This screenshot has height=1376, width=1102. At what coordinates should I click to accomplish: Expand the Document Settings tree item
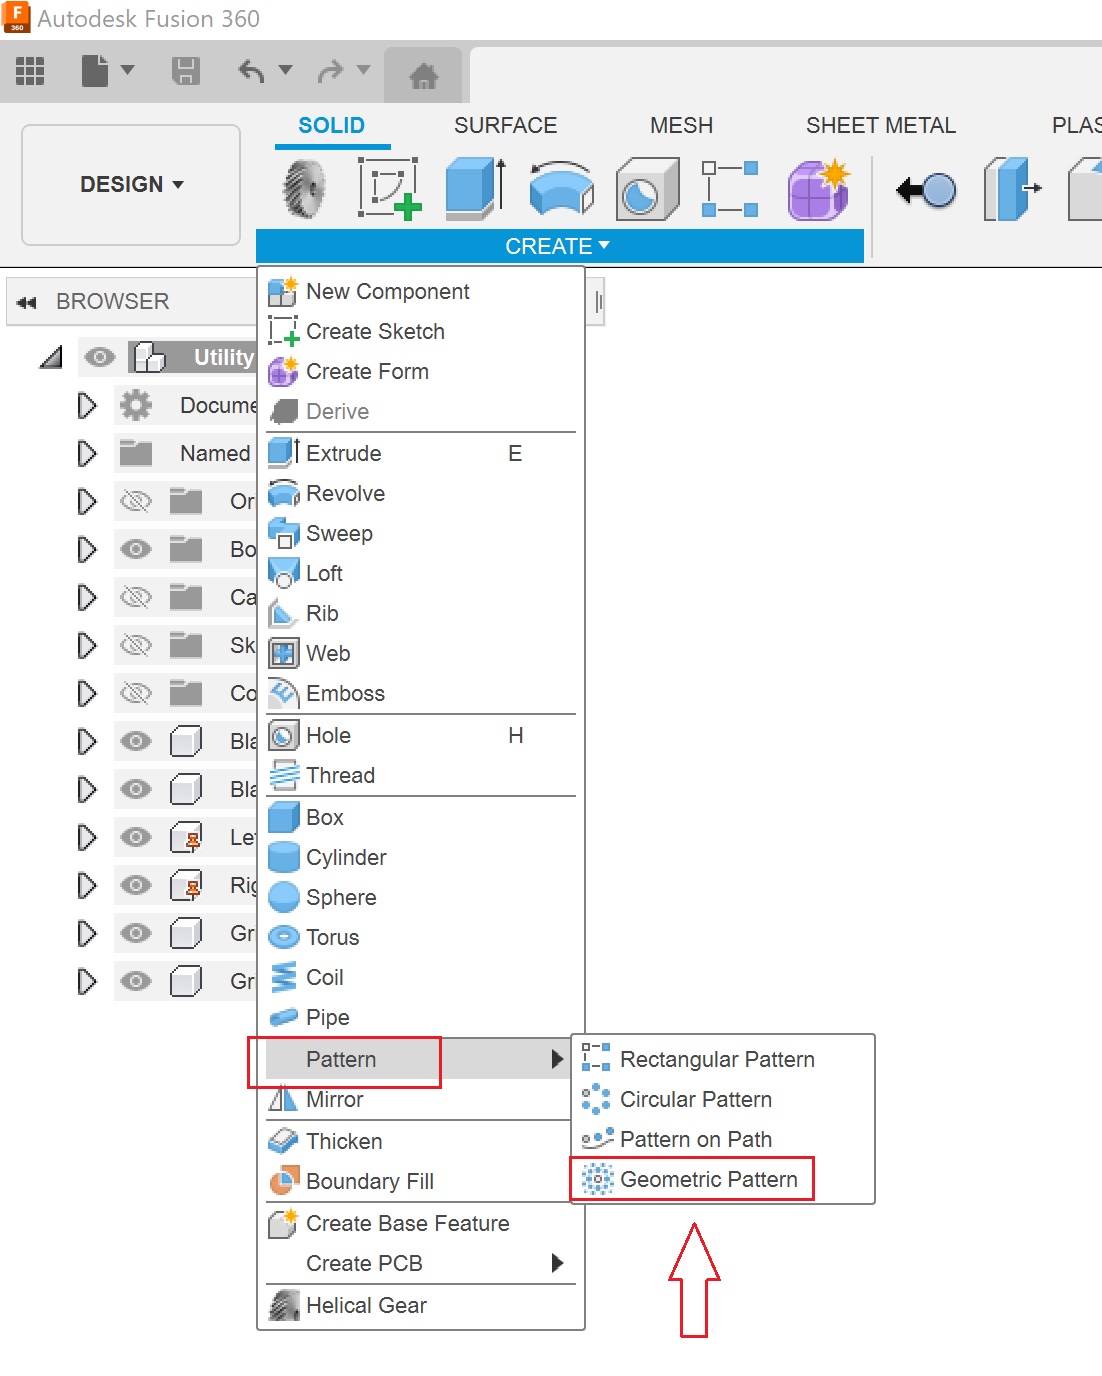(x=87, y=405)
